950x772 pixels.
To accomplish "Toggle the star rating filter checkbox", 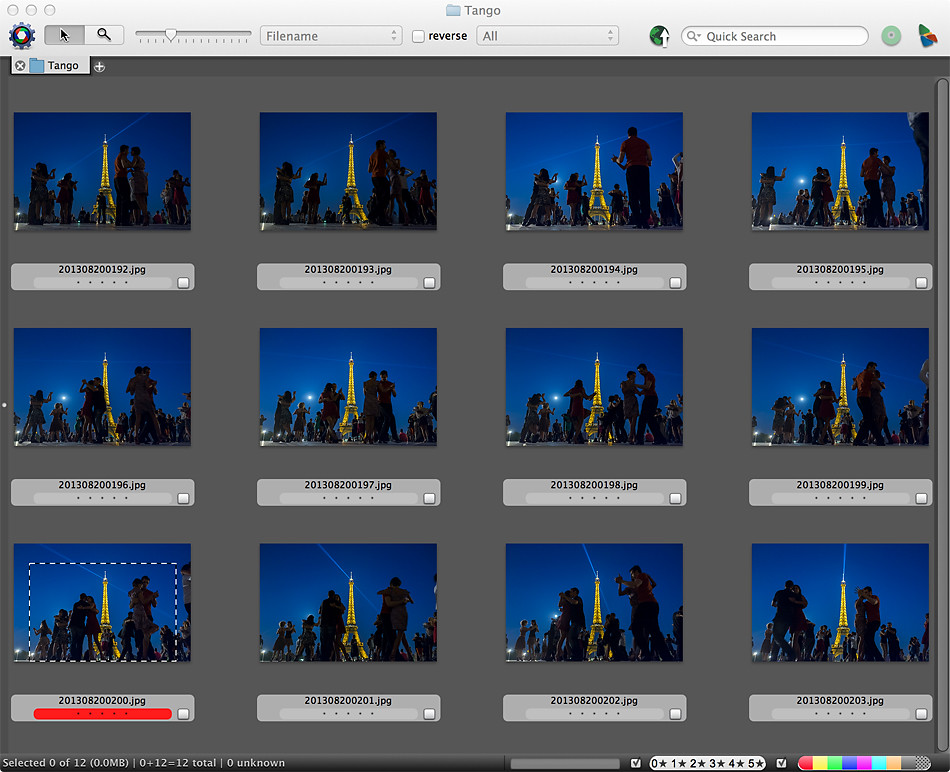I will [636, 763].
